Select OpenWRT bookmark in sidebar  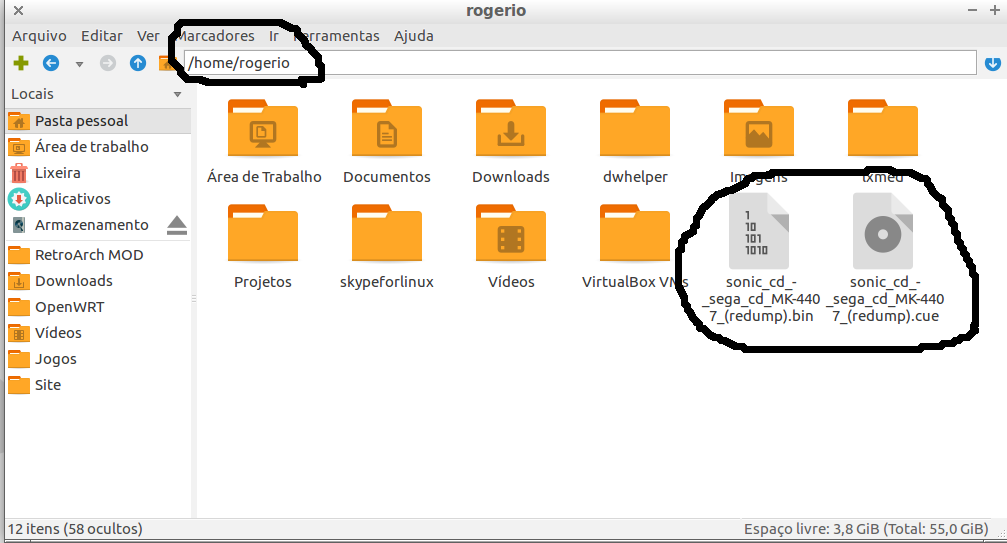click(69, 307)
